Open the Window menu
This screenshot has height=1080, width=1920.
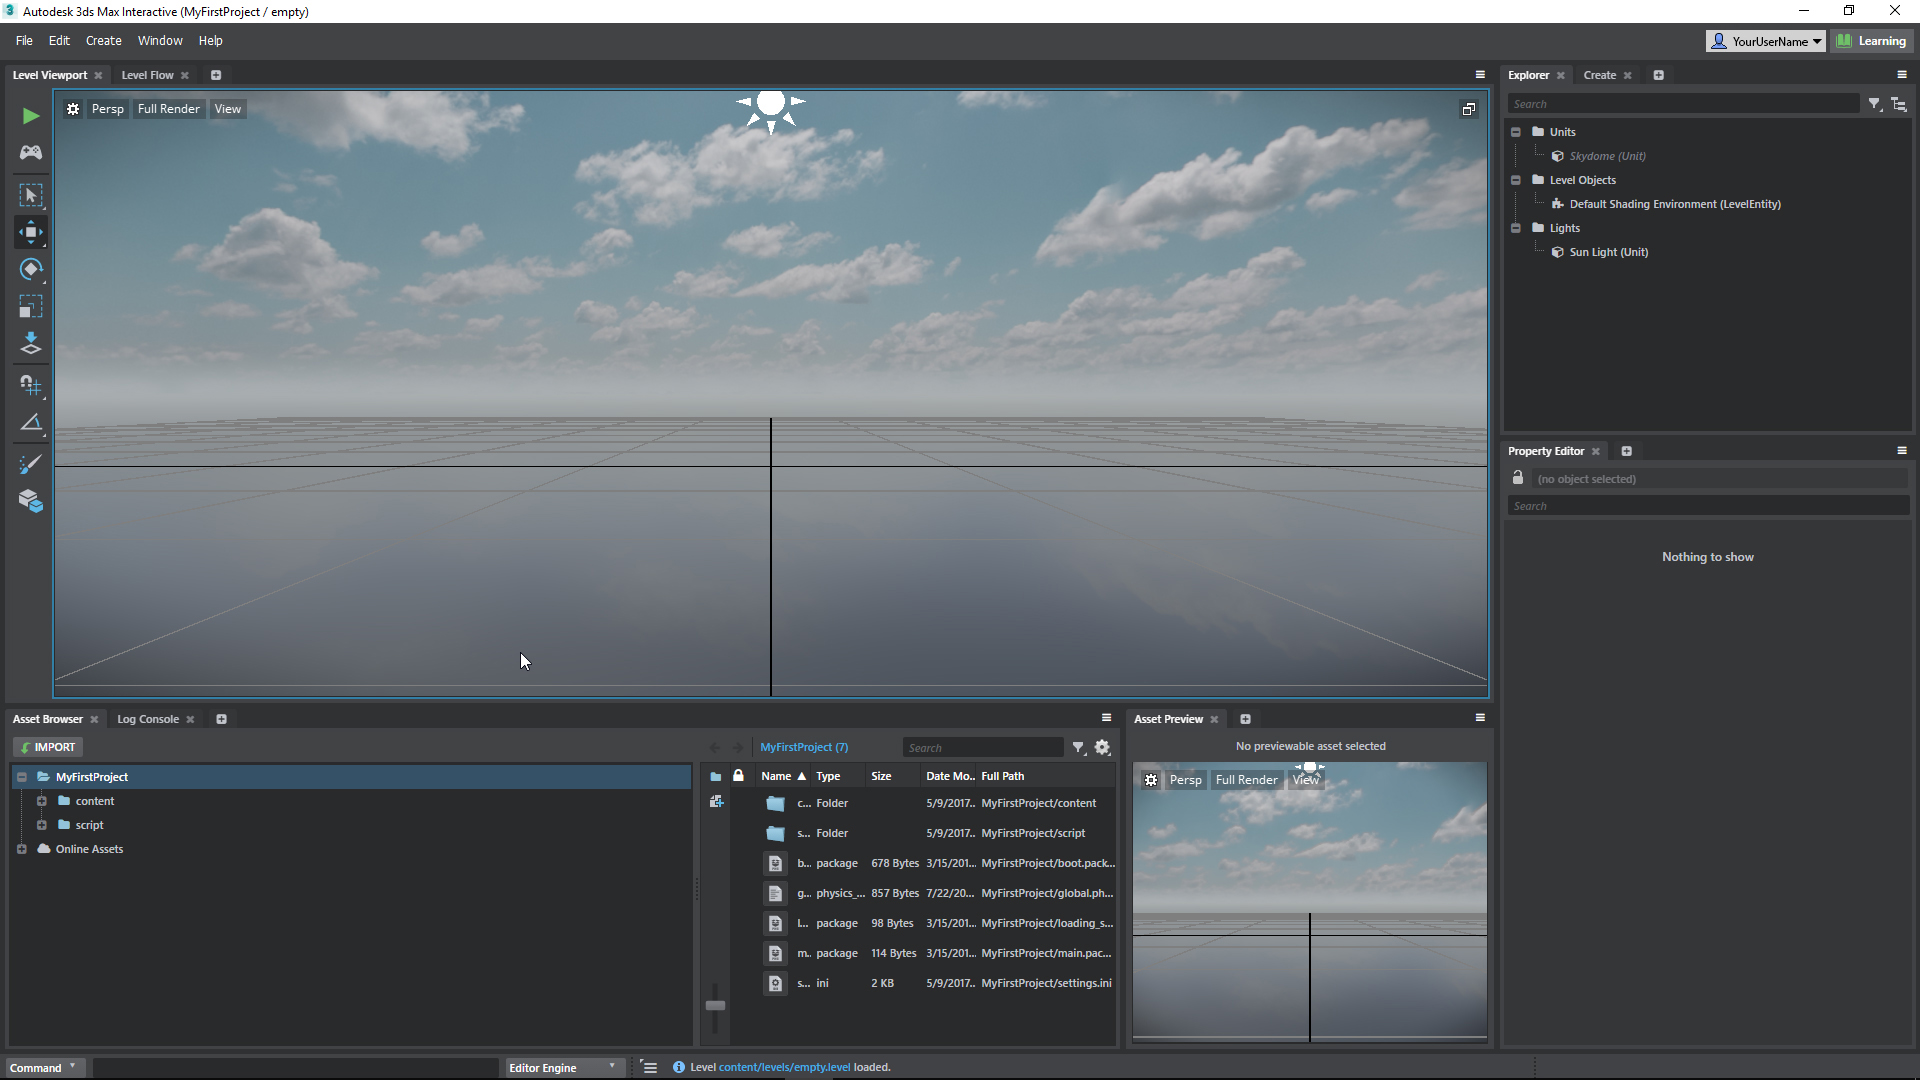coord(160,41)
